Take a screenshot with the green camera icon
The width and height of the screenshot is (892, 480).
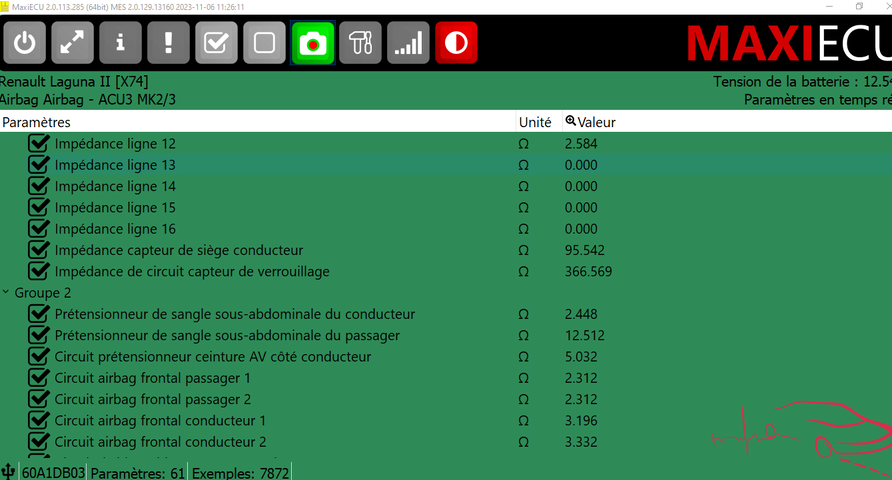click(x=312, y=43)
